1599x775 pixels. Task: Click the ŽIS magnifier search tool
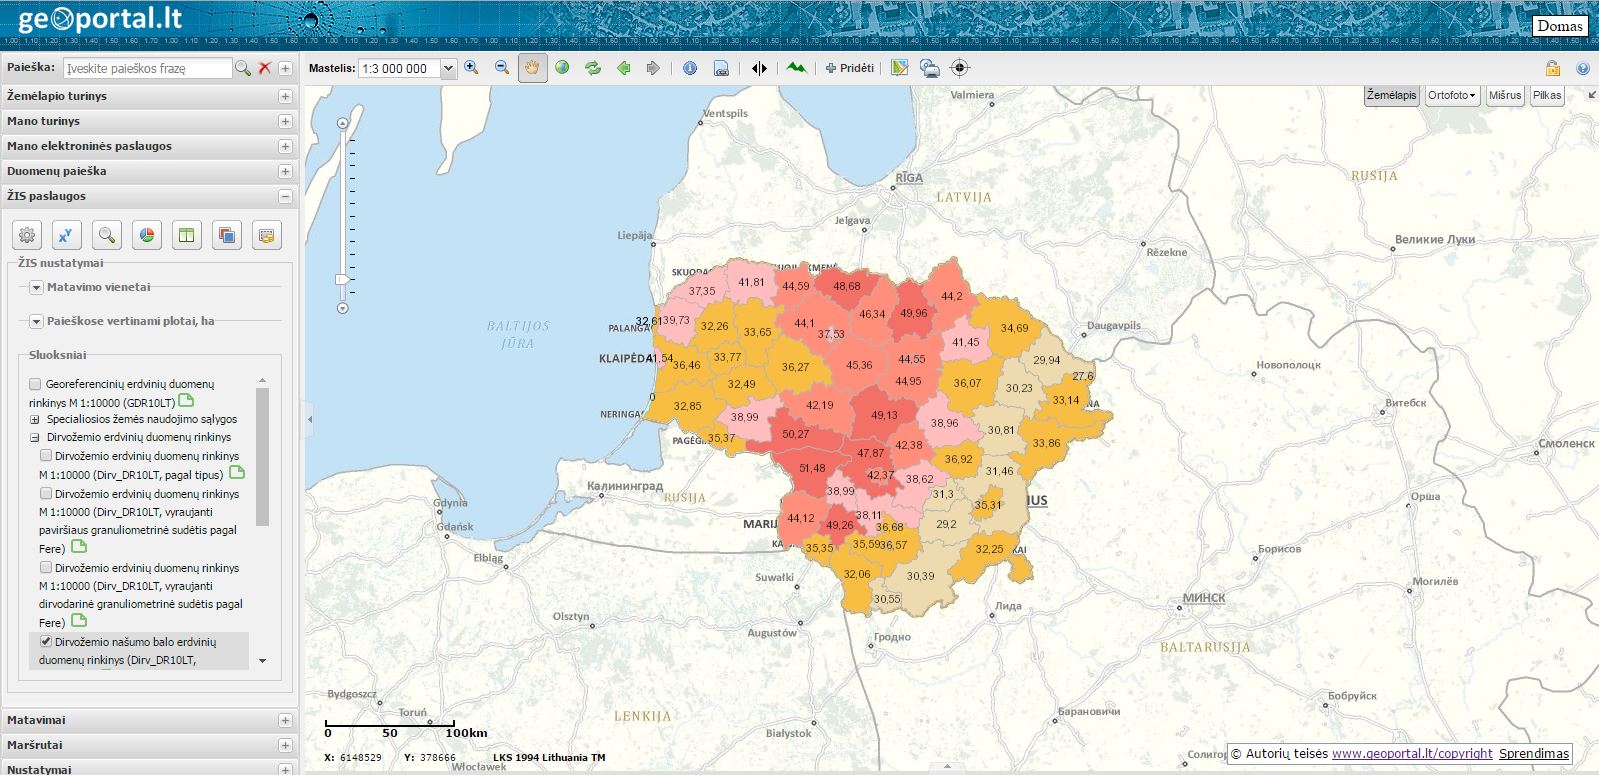pos(107,235)
